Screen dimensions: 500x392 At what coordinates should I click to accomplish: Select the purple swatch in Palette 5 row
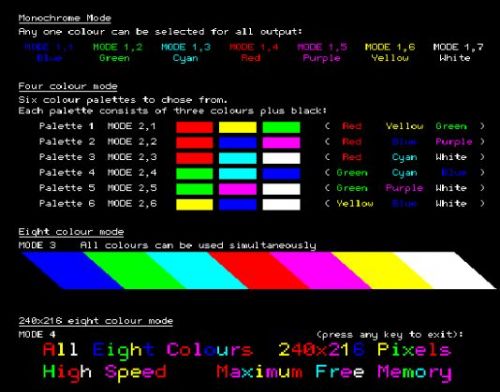coord(238,189)
